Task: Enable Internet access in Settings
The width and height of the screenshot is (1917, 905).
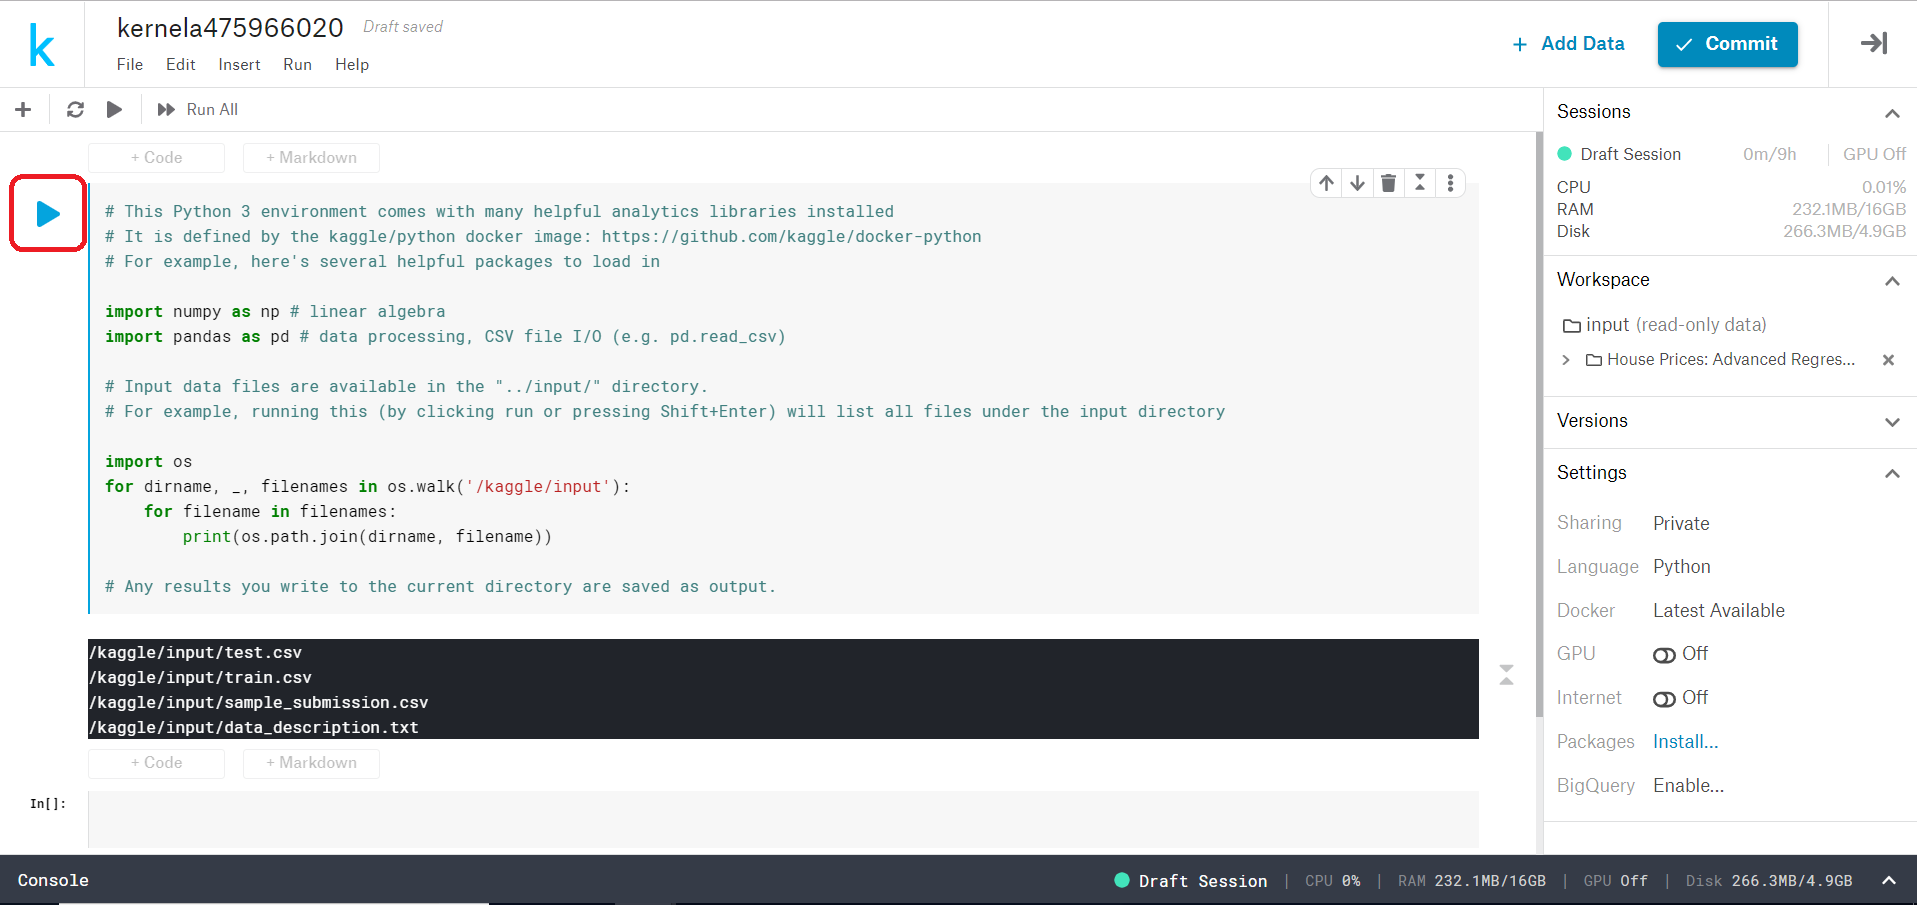Action: click(x=1664, y=697)
